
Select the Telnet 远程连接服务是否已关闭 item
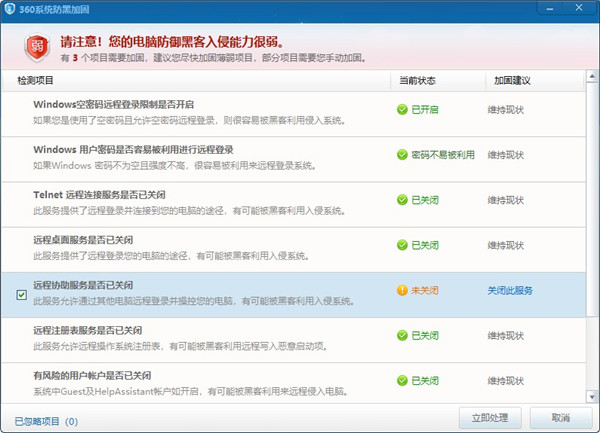coord(293,204)
